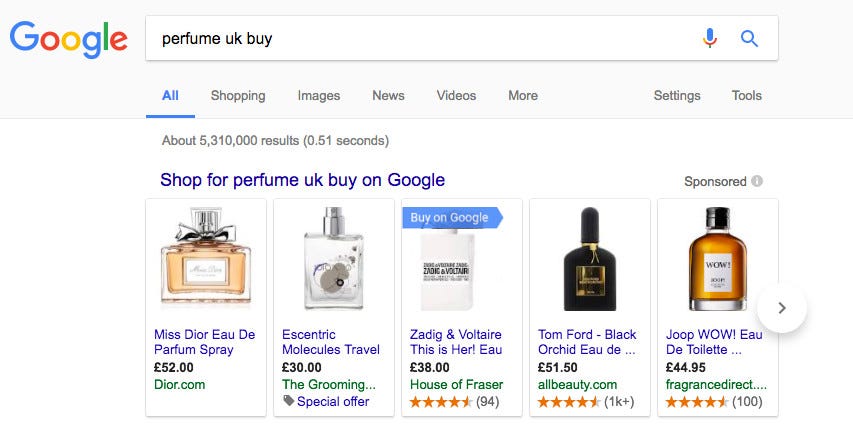Open the Settings menu
The height and width of the screenshot is (434, 853).
677,96
